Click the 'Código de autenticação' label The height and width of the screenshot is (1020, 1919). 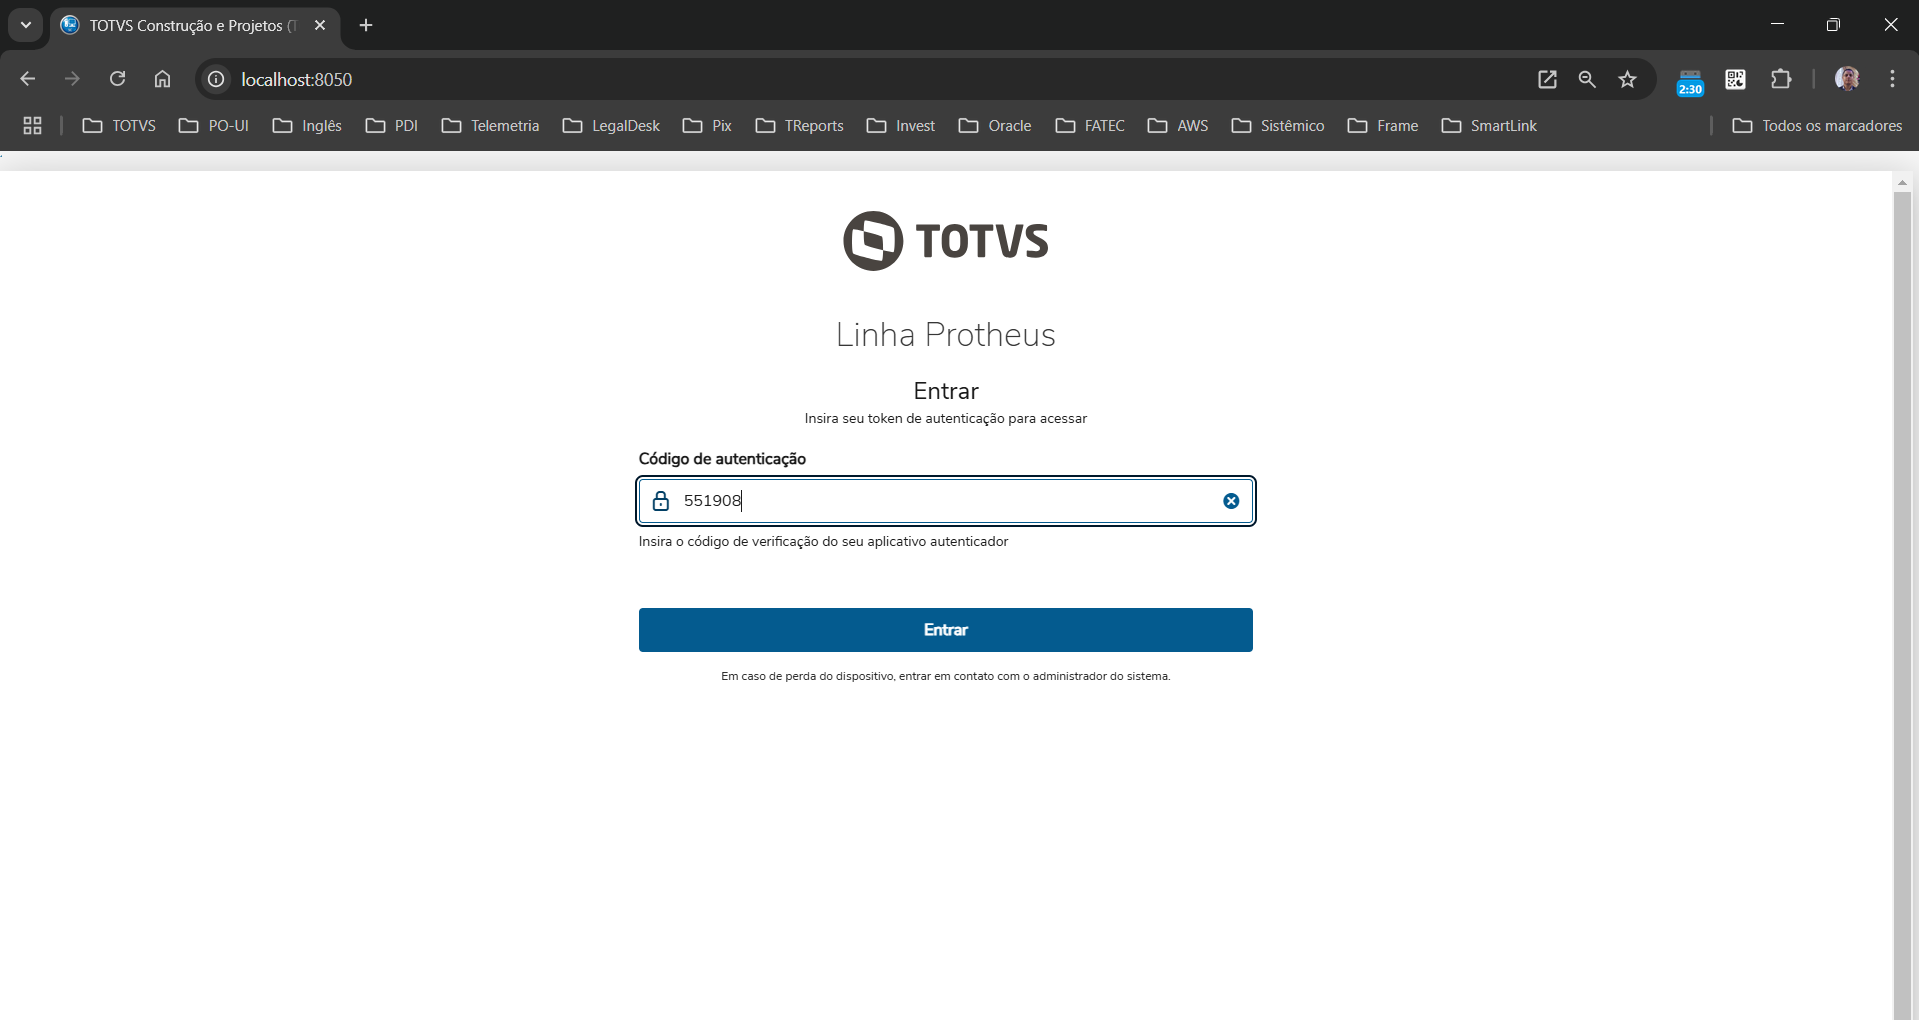point(722,459)
